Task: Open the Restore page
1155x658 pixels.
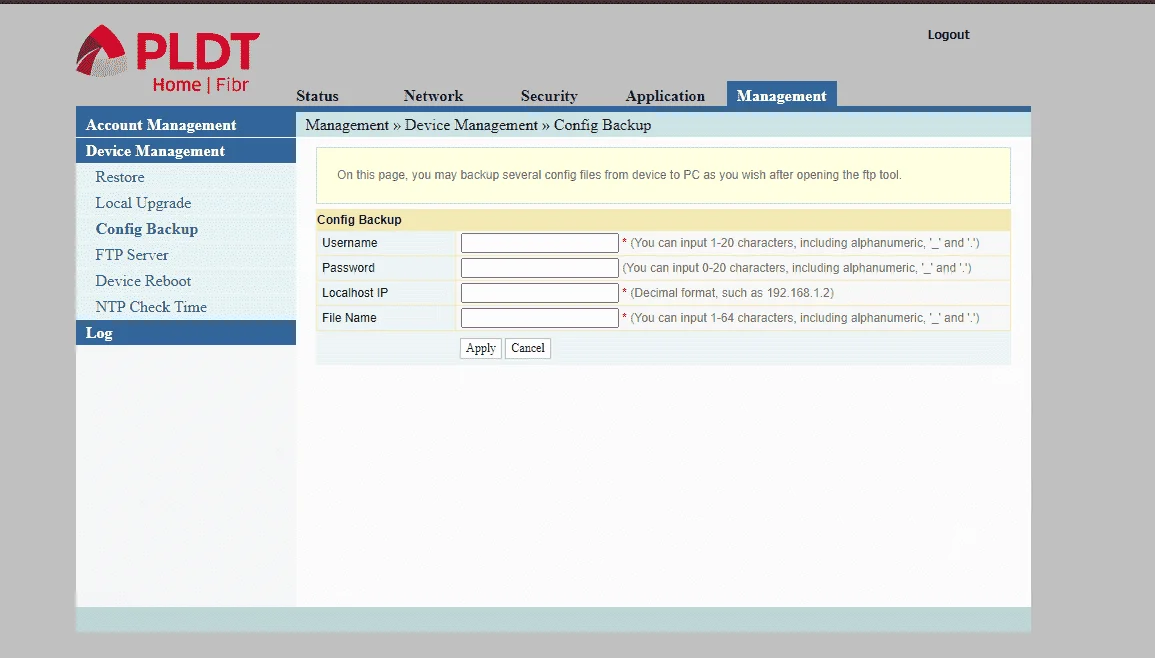Action: [x=120, y=177]
